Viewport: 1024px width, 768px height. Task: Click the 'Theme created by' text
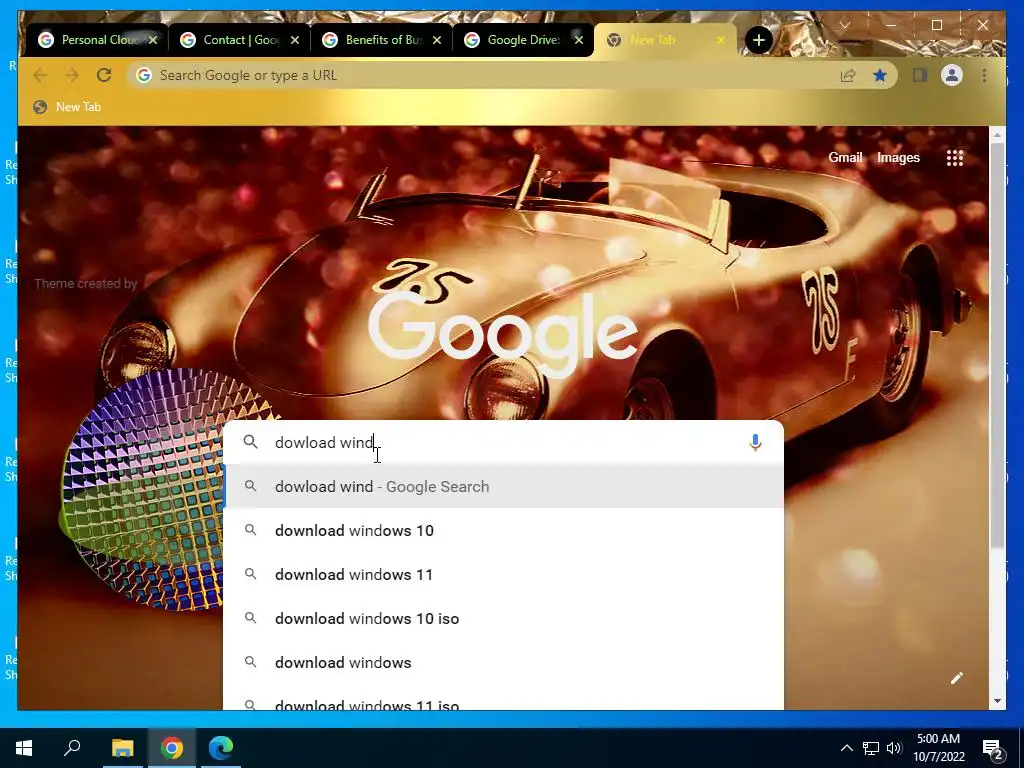[86, 283]
